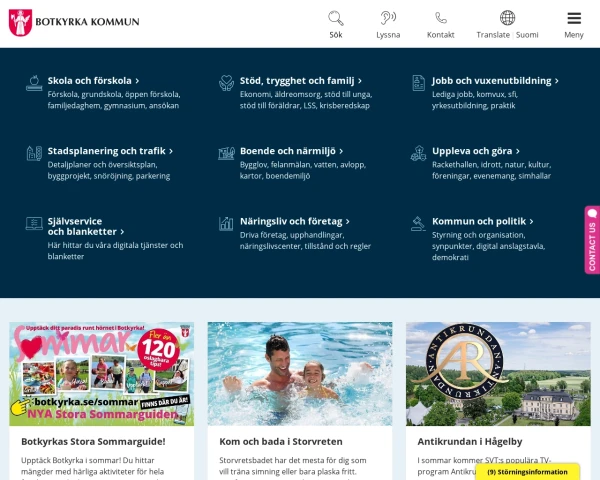The height and width of the screenshot is (480, 600).
Task: Expand Uppleva och göra chevron link
Action: coord(476,151)
